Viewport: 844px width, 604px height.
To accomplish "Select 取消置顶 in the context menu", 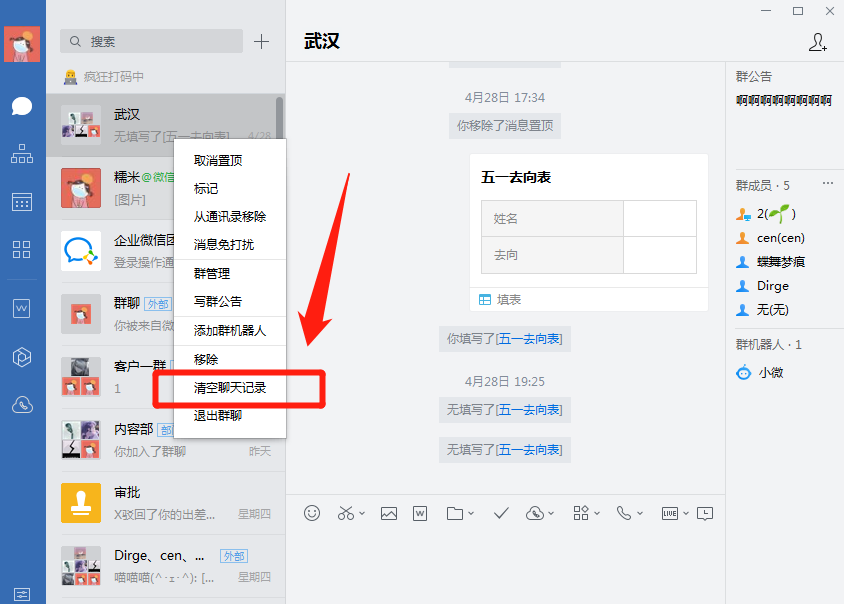I will point(230,160).
